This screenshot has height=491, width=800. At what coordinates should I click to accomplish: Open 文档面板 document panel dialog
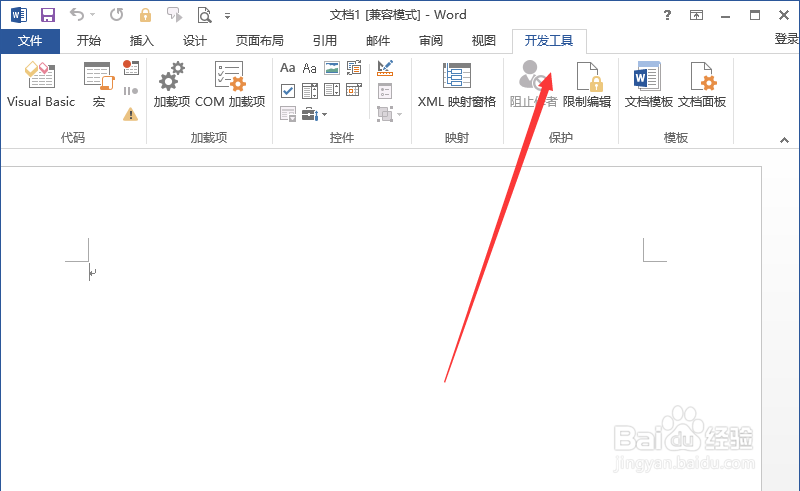[702, 84]
